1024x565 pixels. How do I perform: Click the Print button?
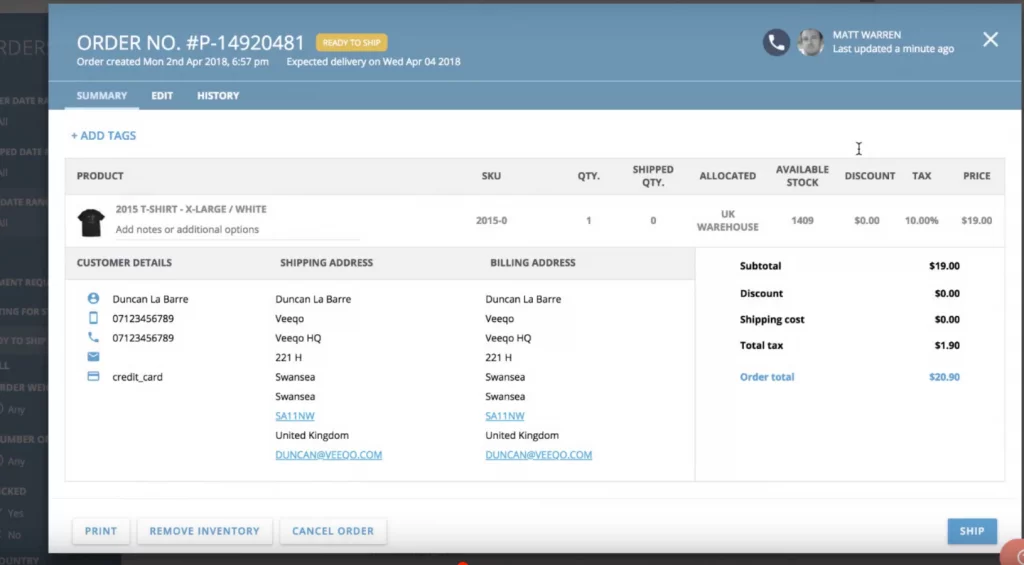tap(101, 531)
